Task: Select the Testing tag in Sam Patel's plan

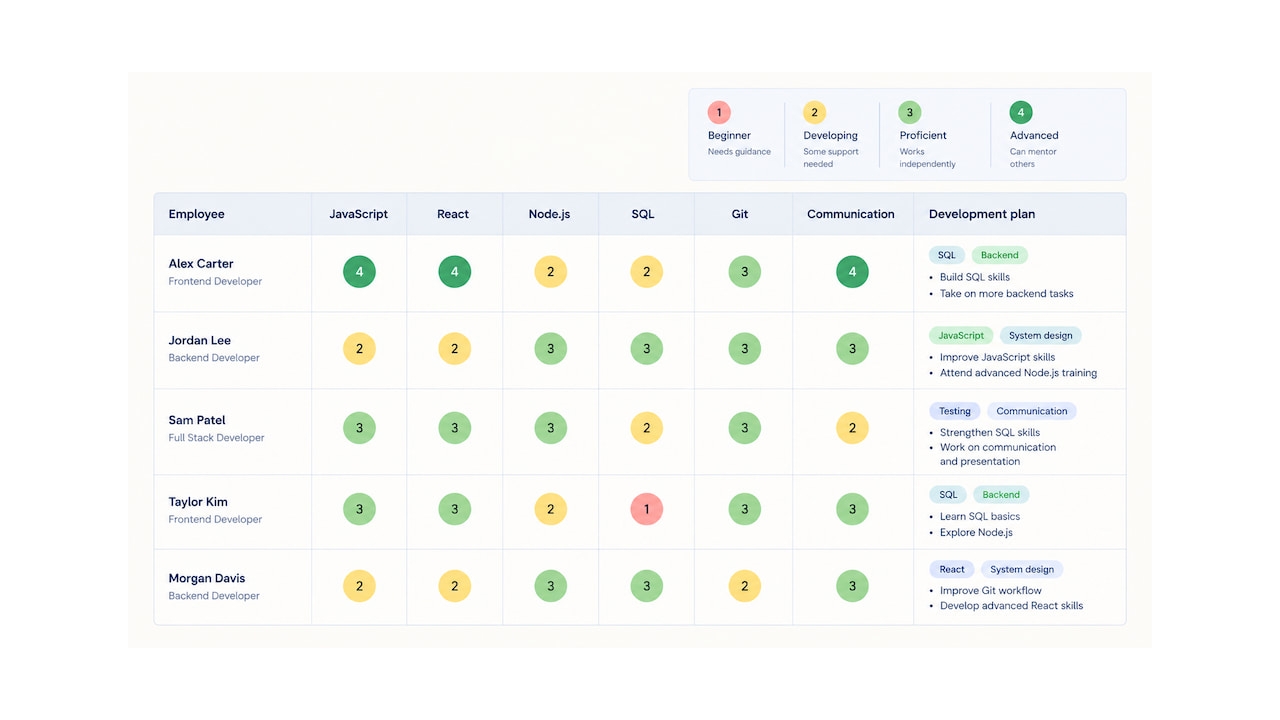Action: click(955, 411)
